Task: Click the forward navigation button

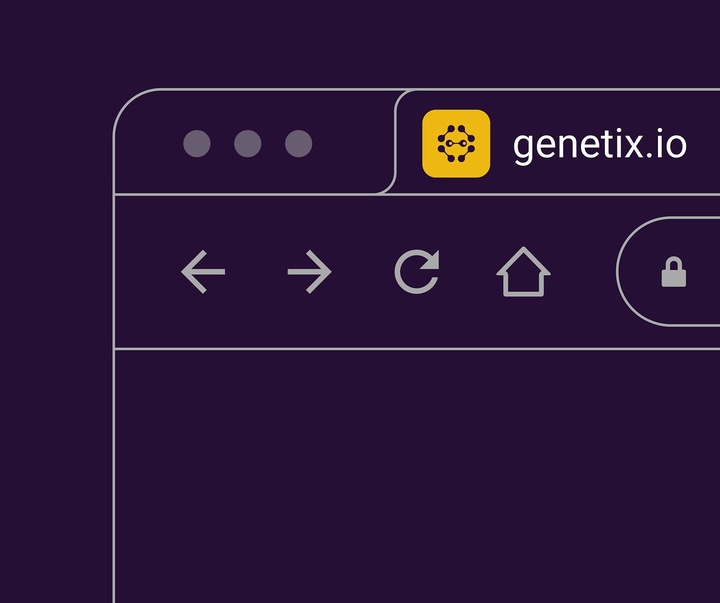Action: coord(309,272)
